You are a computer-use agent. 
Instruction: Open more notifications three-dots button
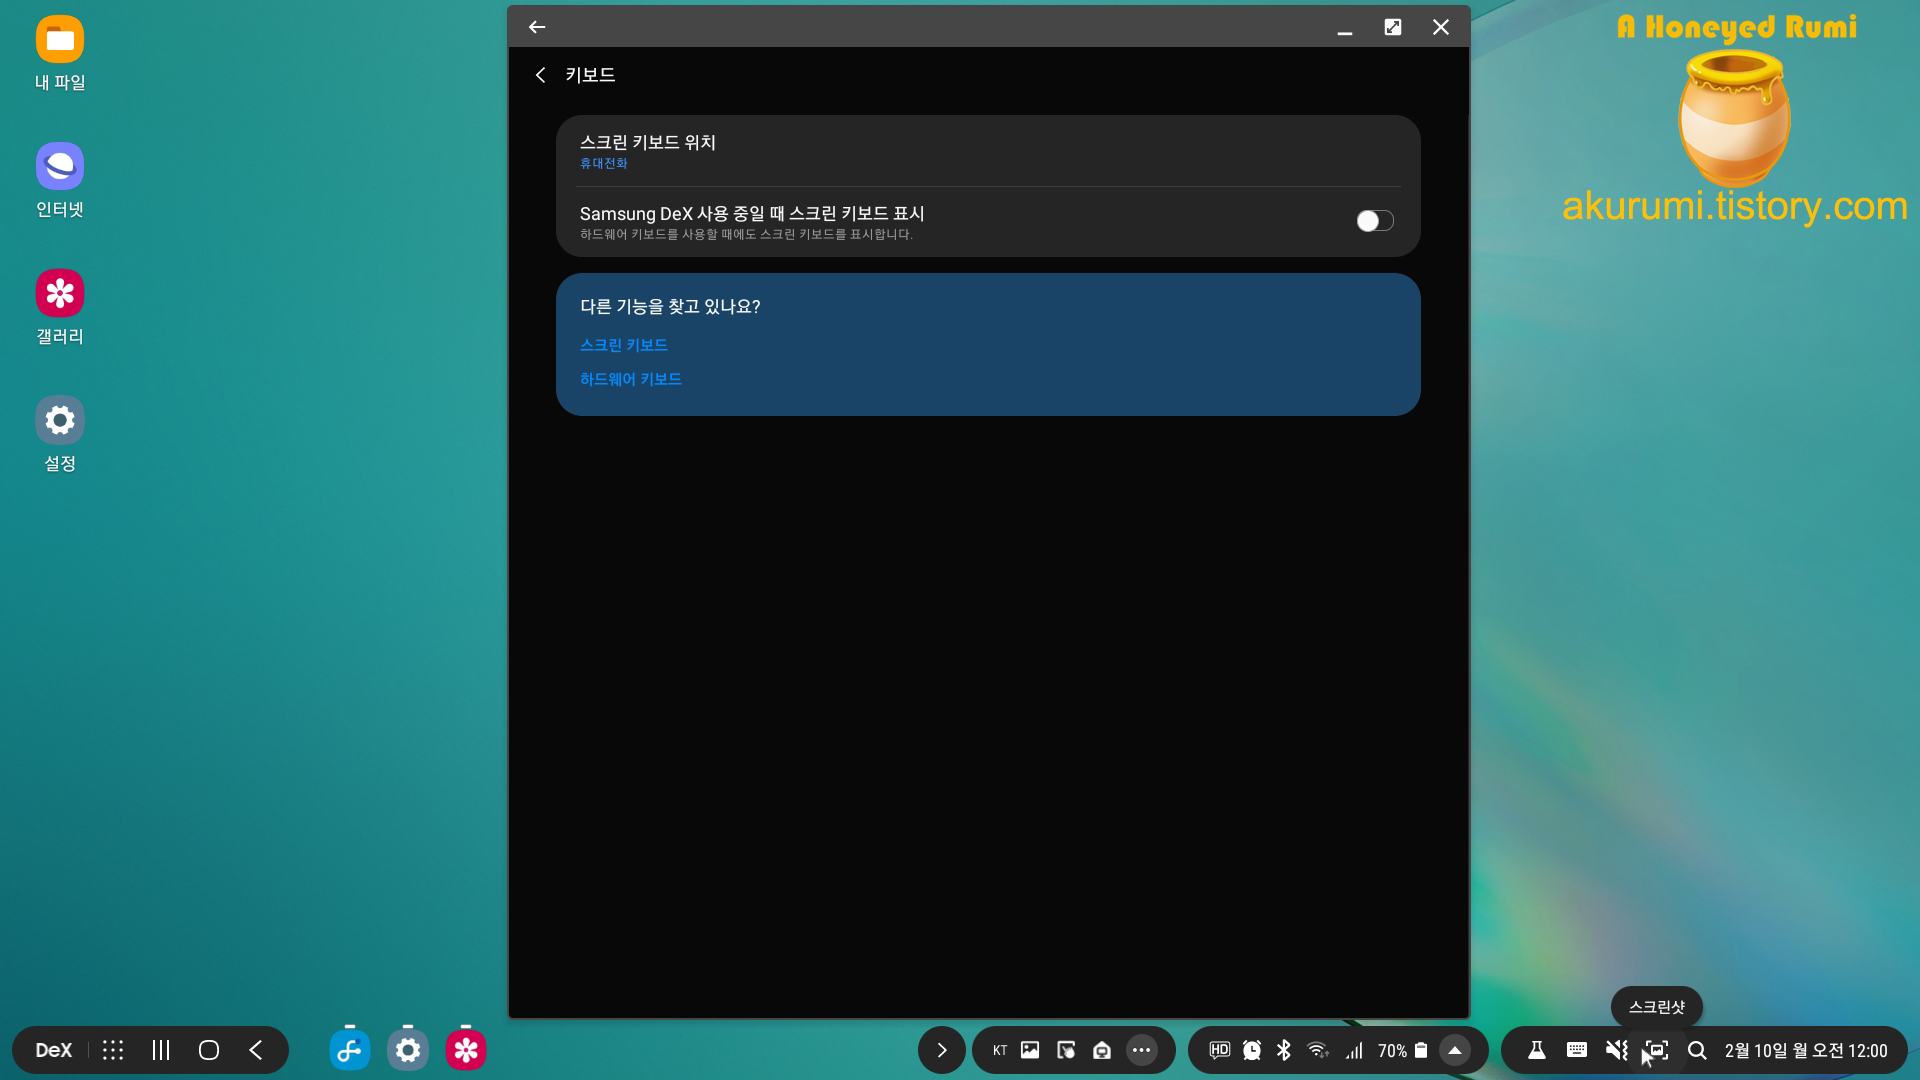click(1141, 1050)
